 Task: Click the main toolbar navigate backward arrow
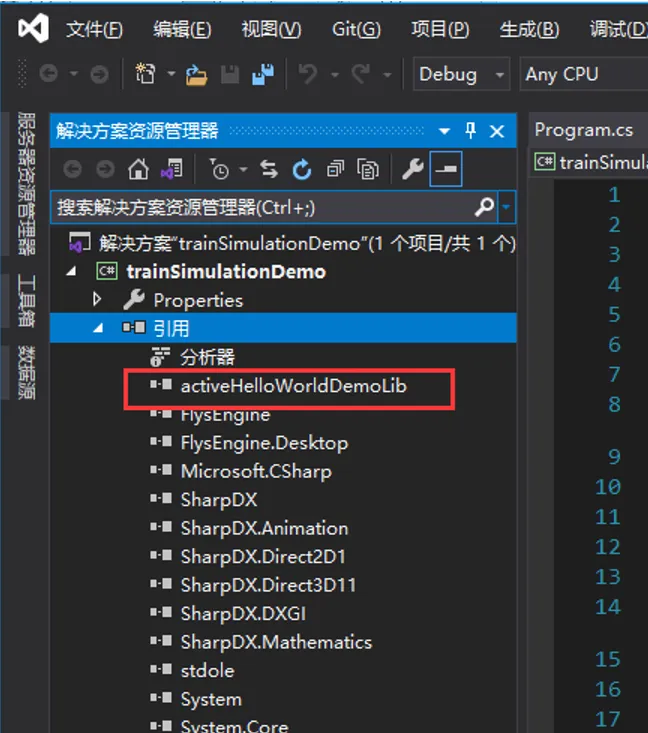pyautogui.click(x=49, y=73)
